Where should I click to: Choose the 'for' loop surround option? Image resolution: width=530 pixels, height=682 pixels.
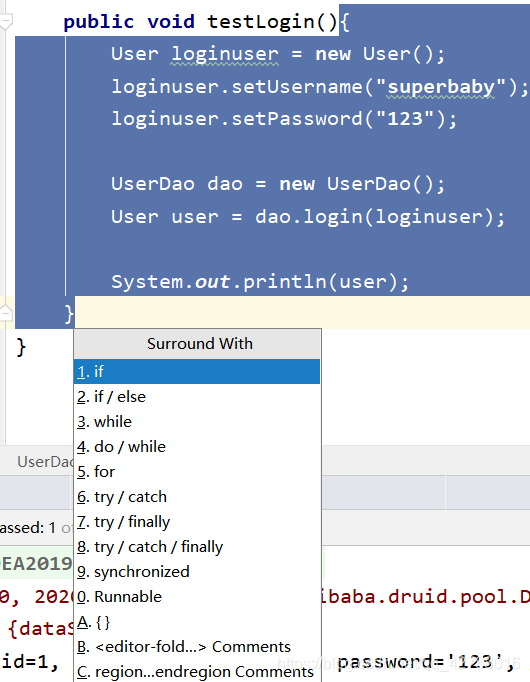(x=197, y=471)
